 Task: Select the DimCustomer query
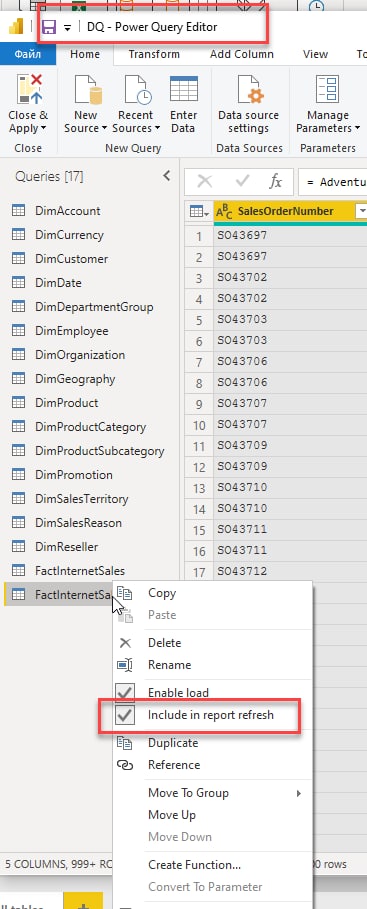(71, 259)
